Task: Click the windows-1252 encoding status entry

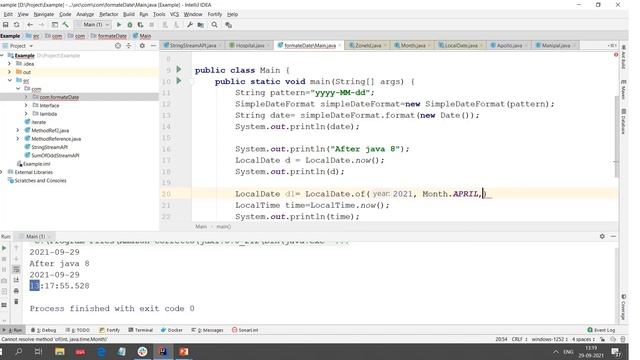Action: tap(549, 339)
